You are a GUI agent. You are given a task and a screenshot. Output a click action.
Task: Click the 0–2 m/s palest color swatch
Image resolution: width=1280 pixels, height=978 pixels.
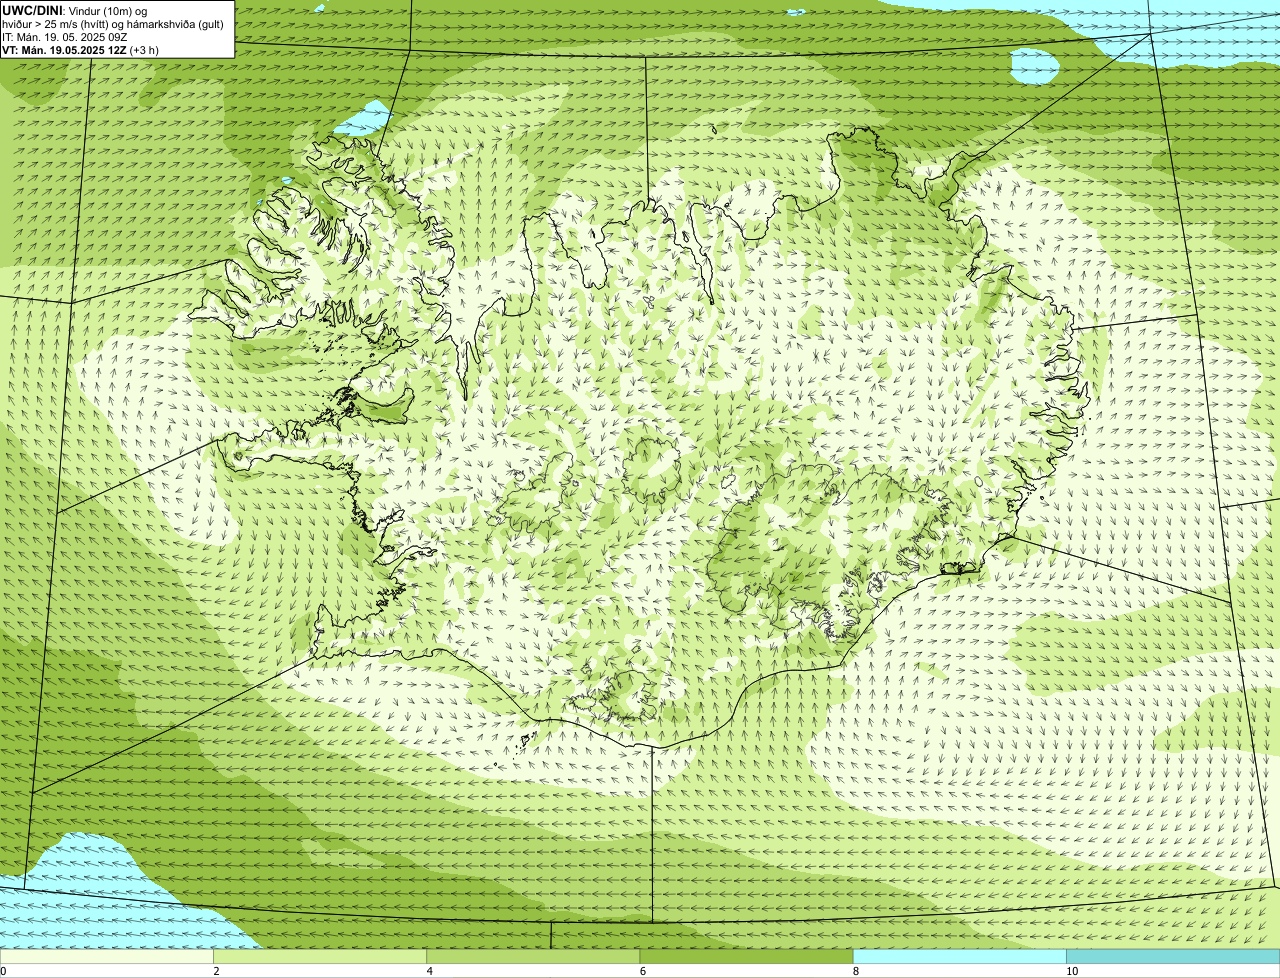[106, 957]
